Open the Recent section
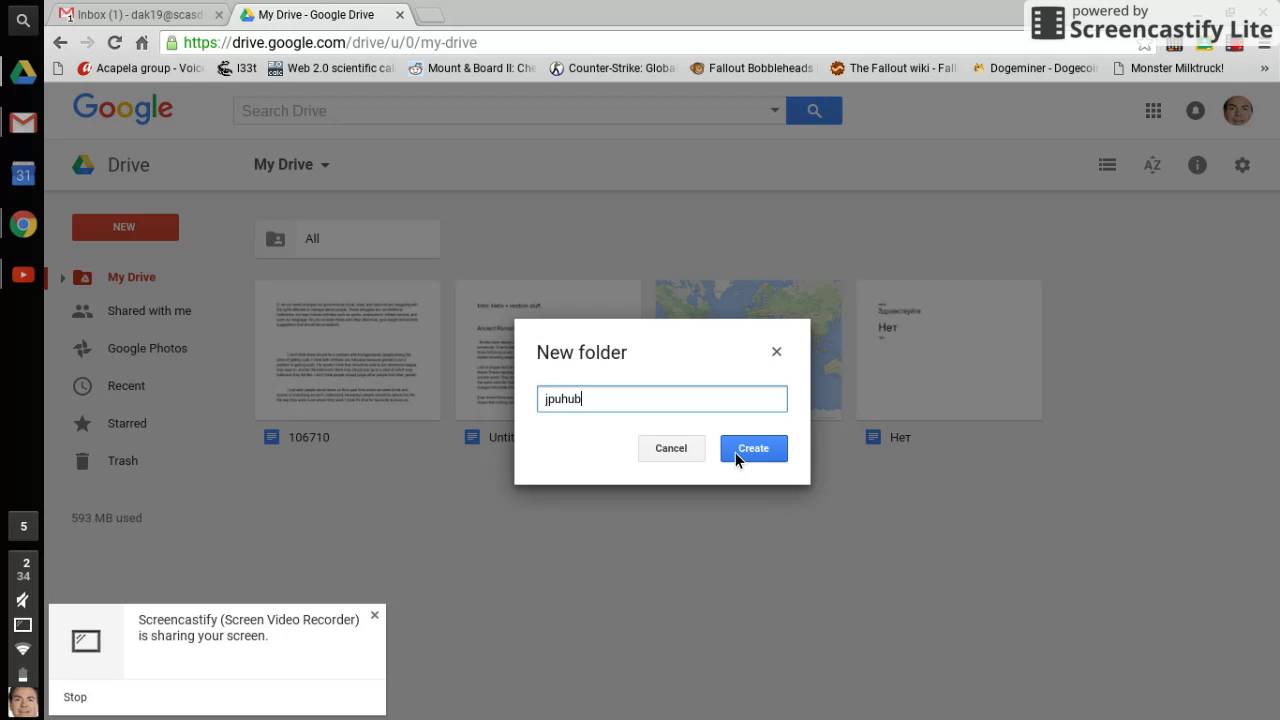This screenshot has height=720, width=1280. [x=126, y=386]
